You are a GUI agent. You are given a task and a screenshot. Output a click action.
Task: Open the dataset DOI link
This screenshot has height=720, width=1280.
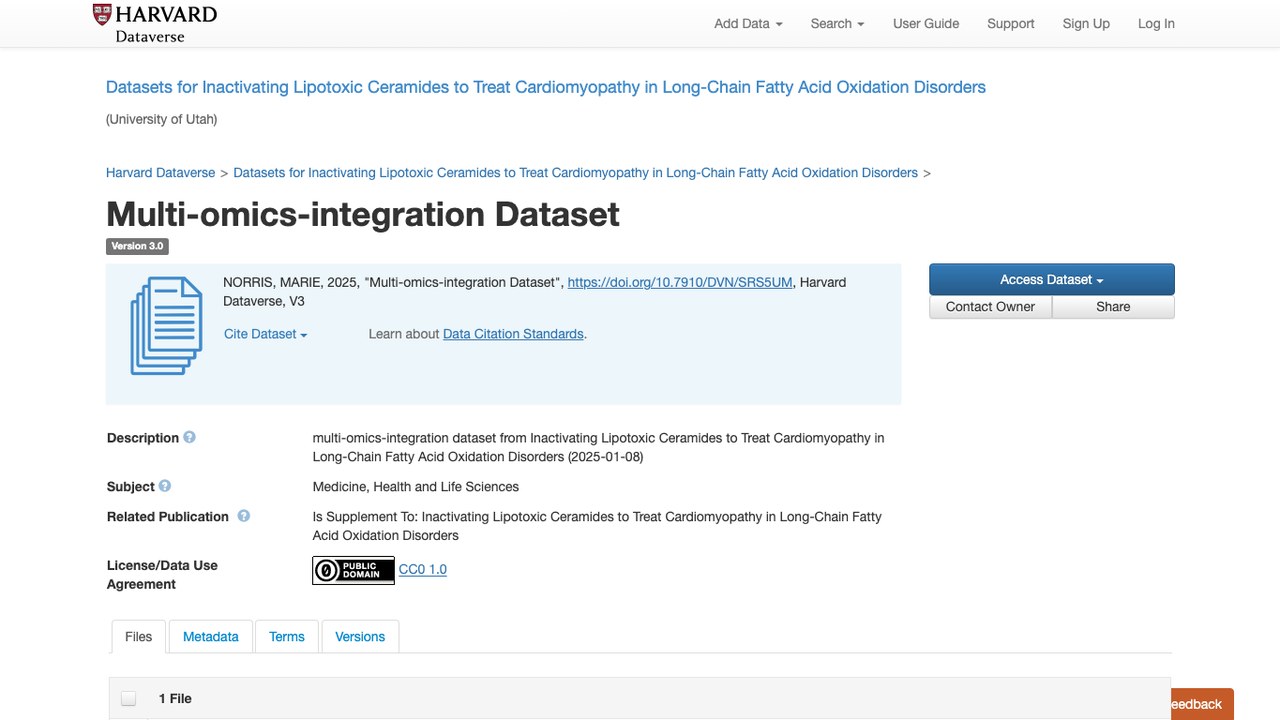point(680,282)
